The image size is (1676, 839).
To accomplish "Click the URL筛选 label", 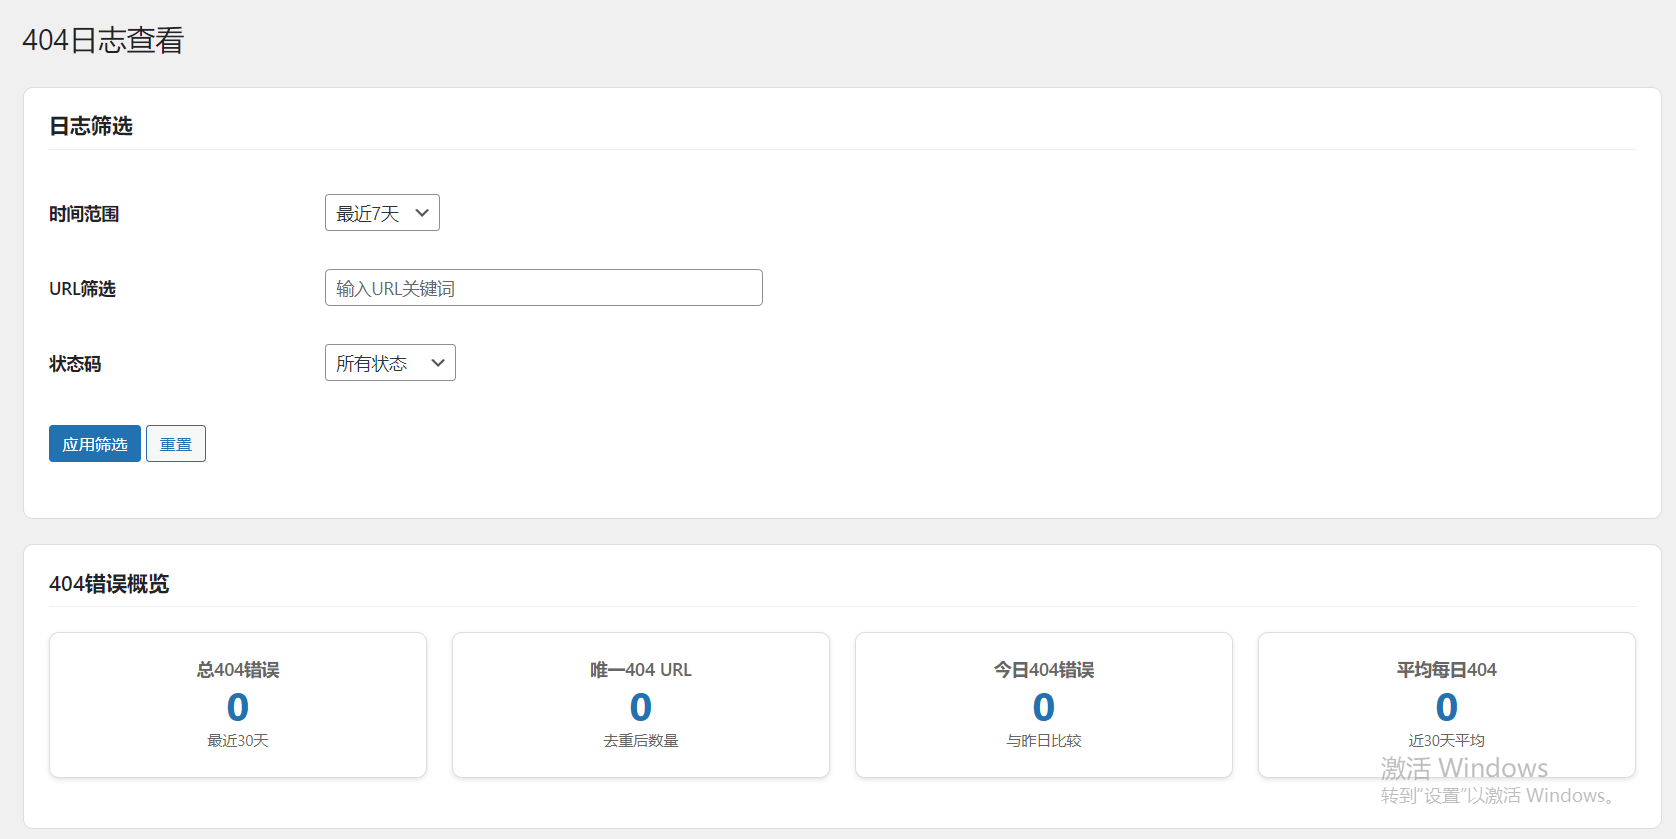I will tap(82, 289).
